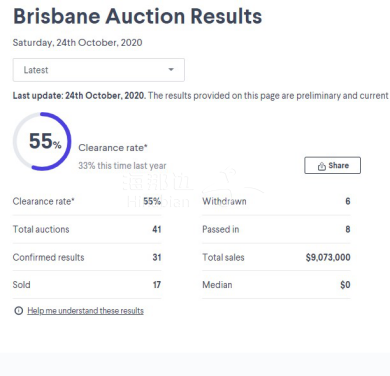Select the Total sales $9,073,000 value
Image resolution: width=390 pixels, height=376 pixels.
pos(328,257)
